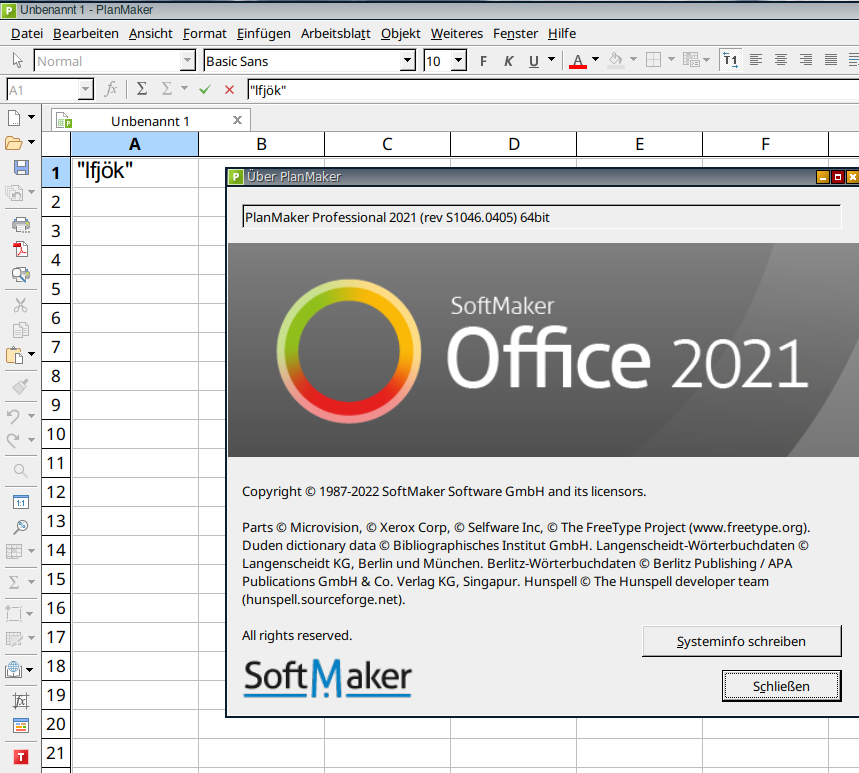Image resolution: width=859 pixels, height=773 pixels.
Task: Save the spreadsheet with floppy disk icon
Action: tap(21, 167)
